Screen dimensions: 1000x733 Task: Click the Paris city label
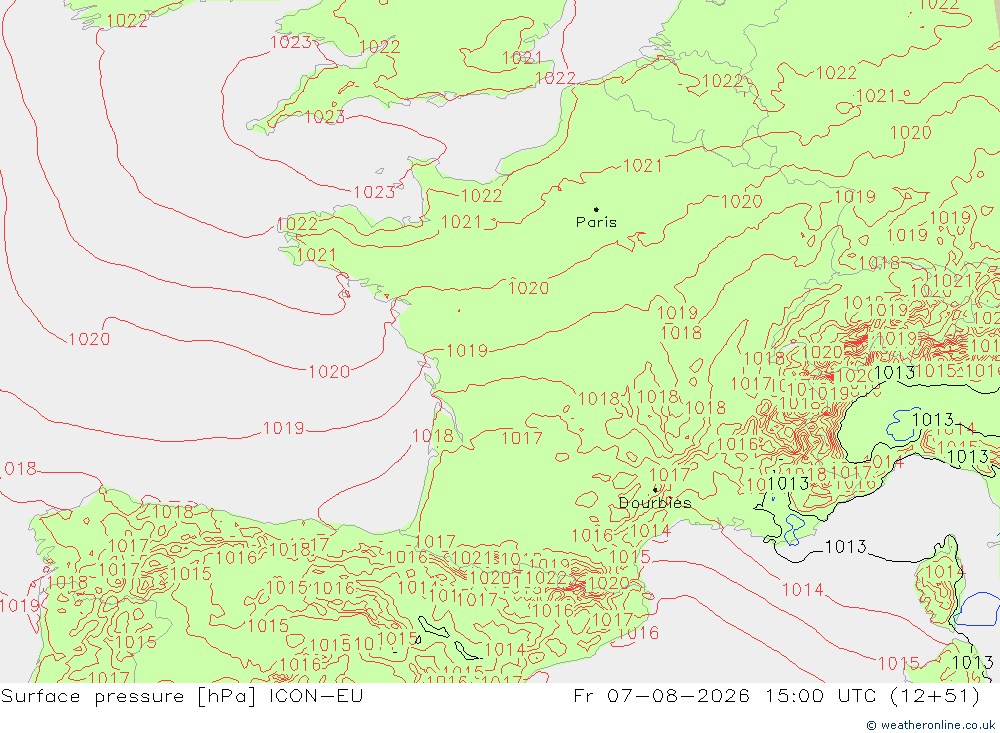[596, 222]
